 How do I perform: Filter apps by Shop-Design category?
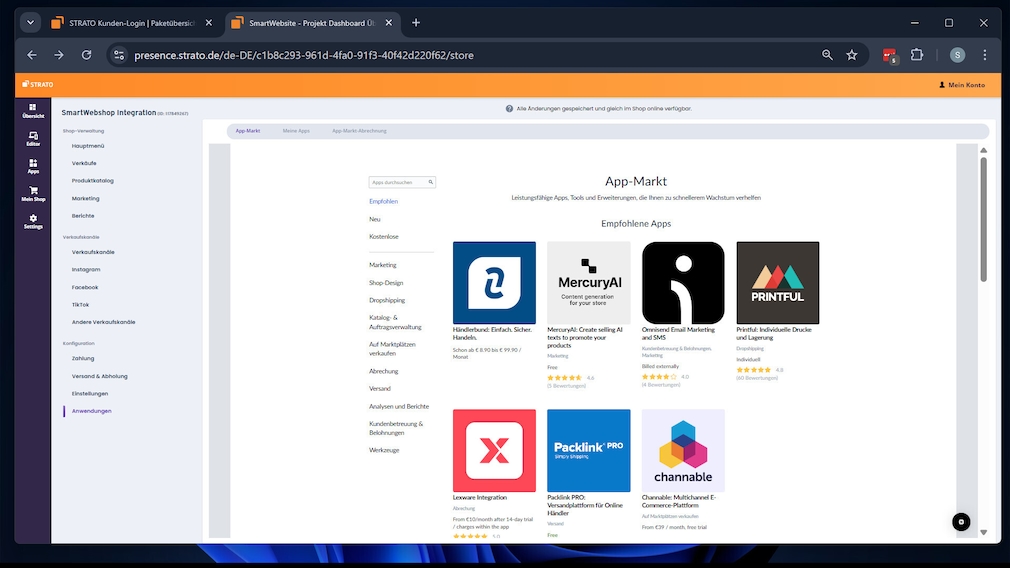coord(386,283)
